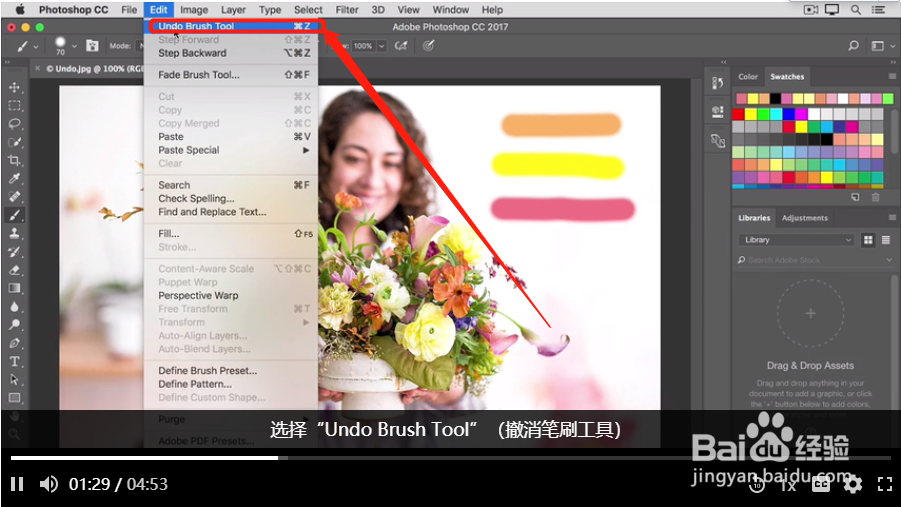The image size is (901, 507).
Task: Select the Clone Stamp tool
Action: (14, 233)
